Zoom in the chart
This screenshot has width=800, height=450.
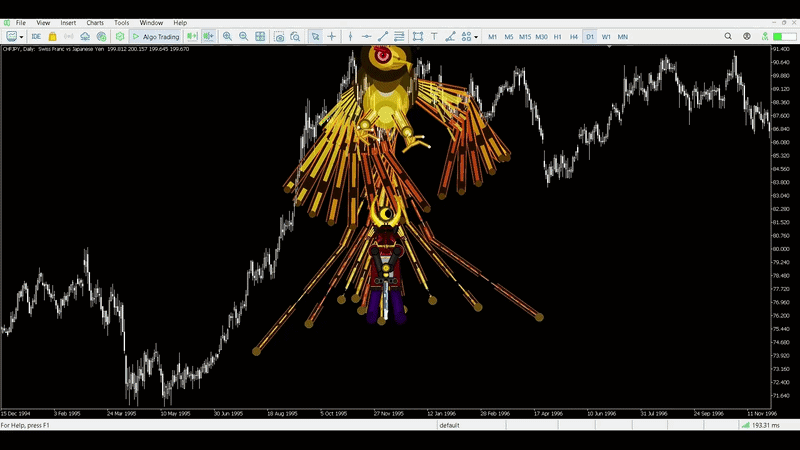(x=227, y=37)
